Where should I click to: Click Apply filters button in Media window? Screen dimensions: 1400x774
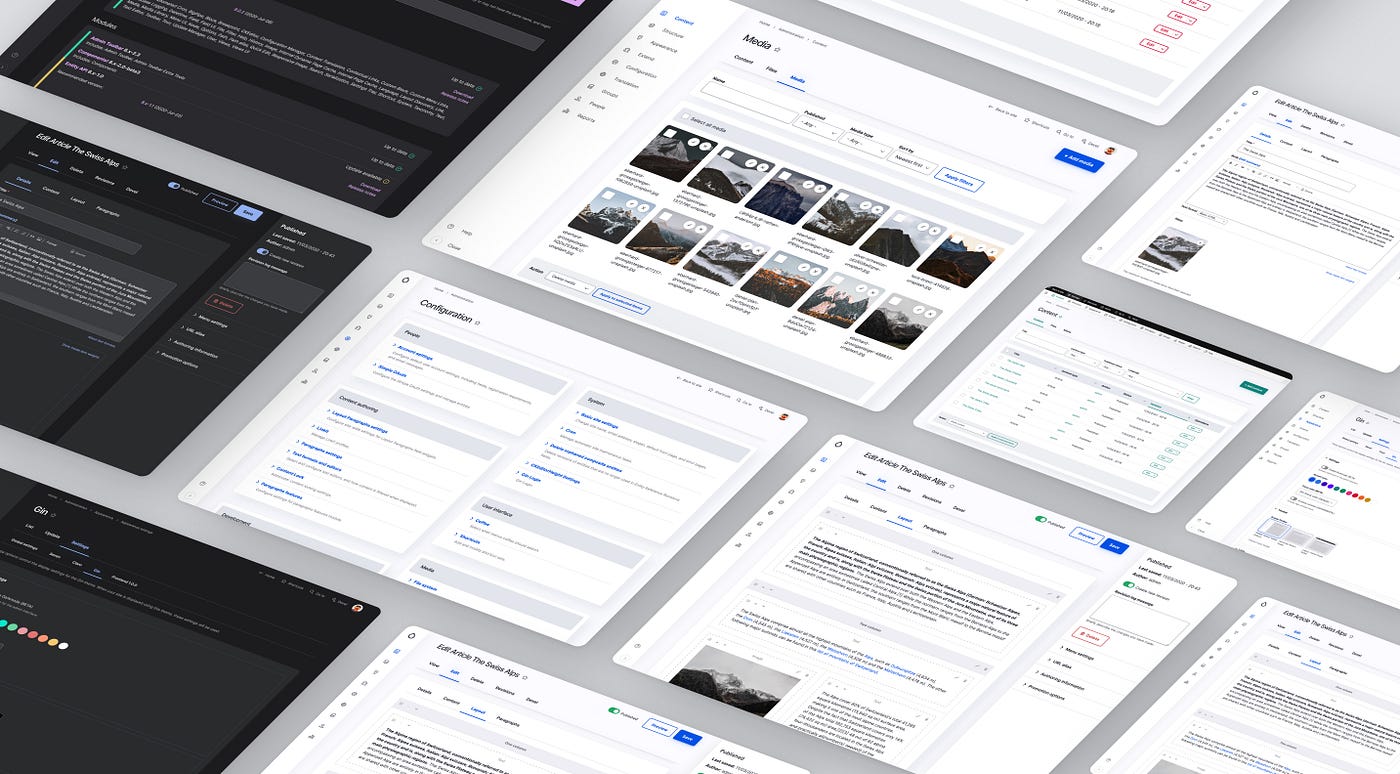coord(958,179)
